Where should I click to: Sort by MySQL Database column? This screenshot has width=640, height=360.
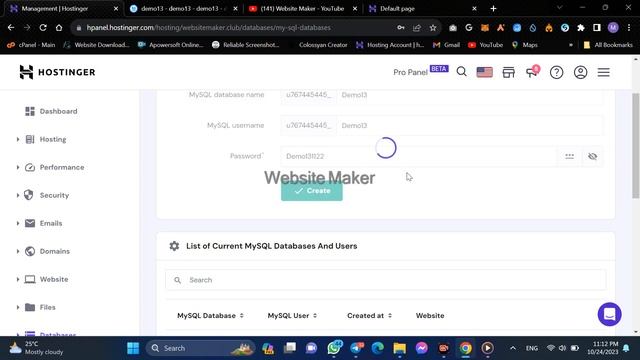click(x=210, y=316)
